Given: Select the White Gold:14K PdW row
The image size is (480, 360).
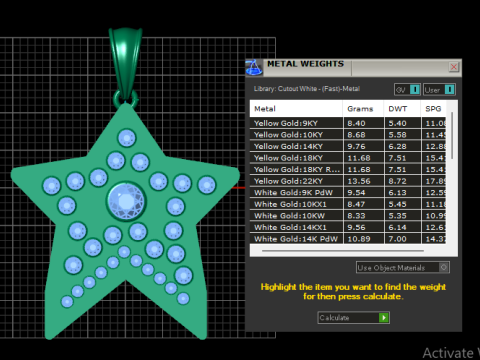Looking at the screenshot, I should [348, 239].
